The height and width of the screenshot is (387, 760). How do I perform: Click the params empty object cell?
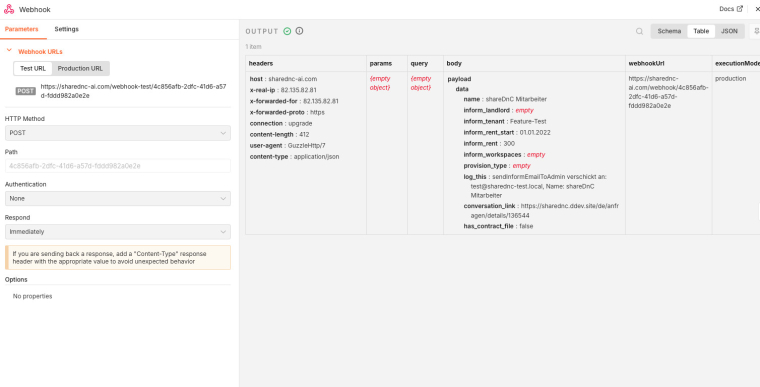point(380,83)
